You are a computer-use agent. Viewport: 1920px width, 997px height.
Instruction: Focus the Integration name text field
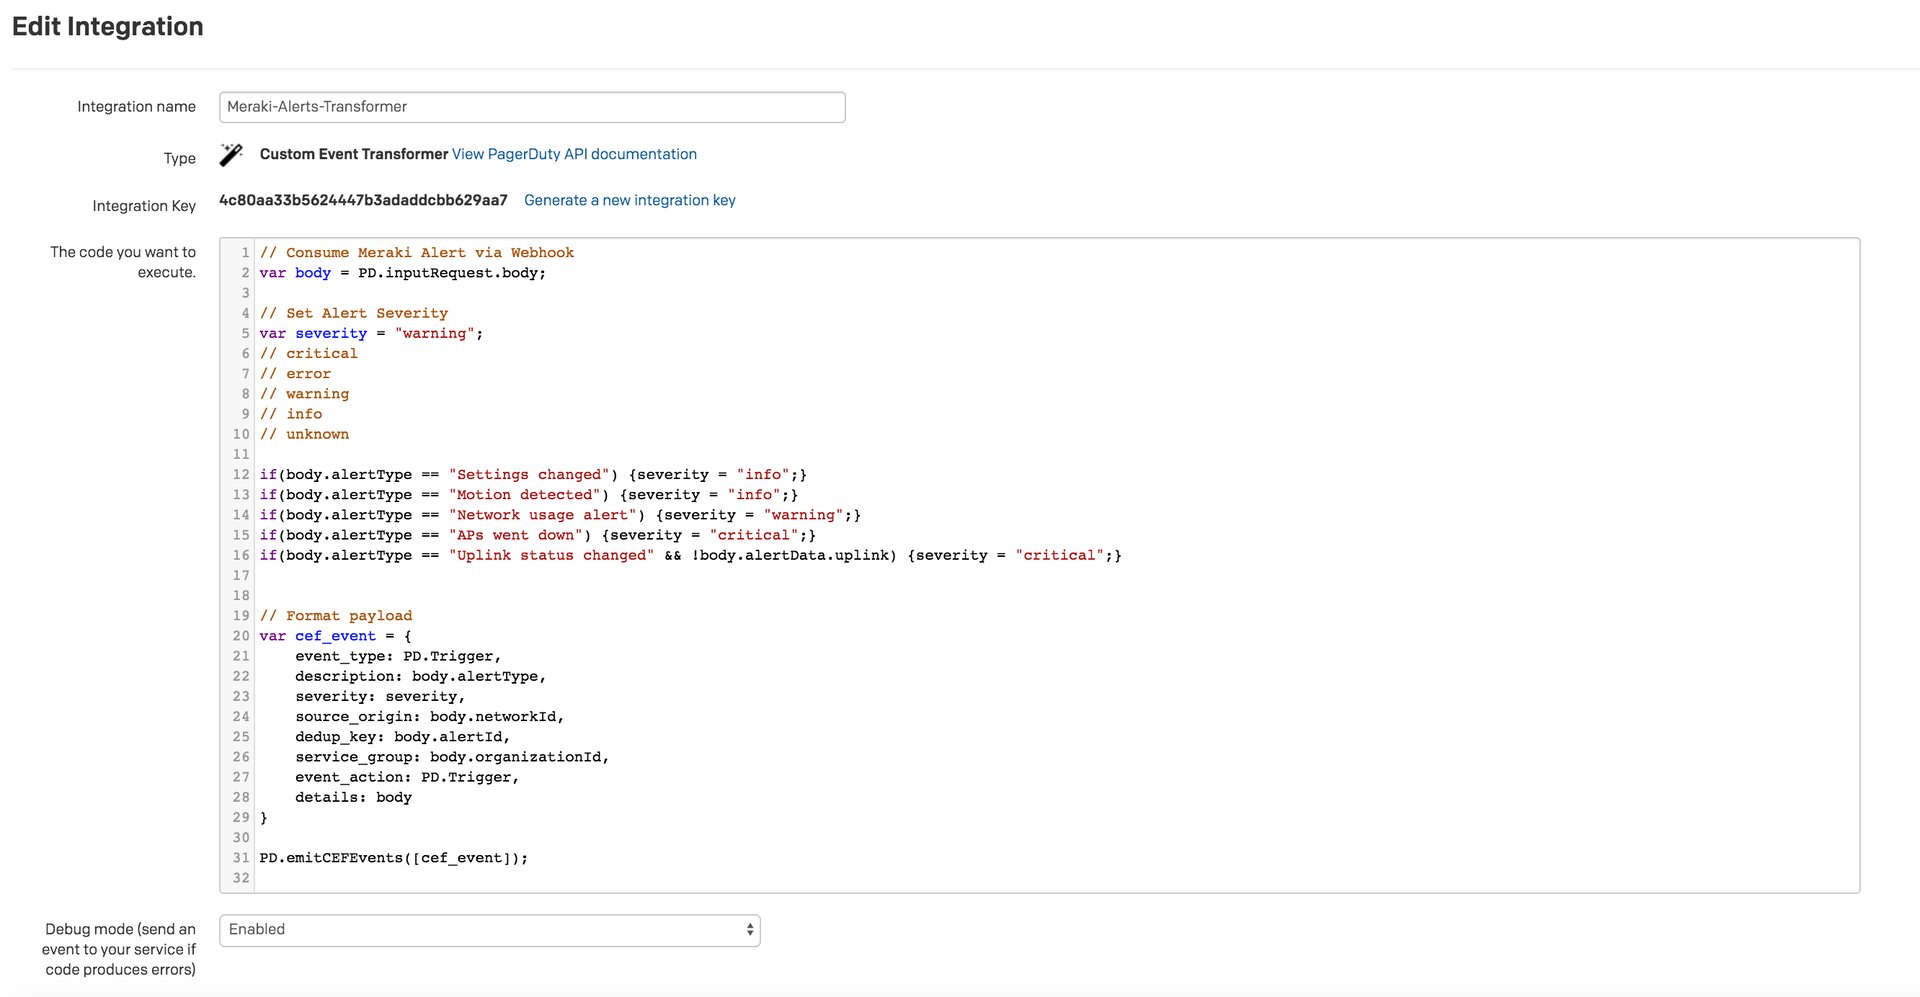click(531, 107)
